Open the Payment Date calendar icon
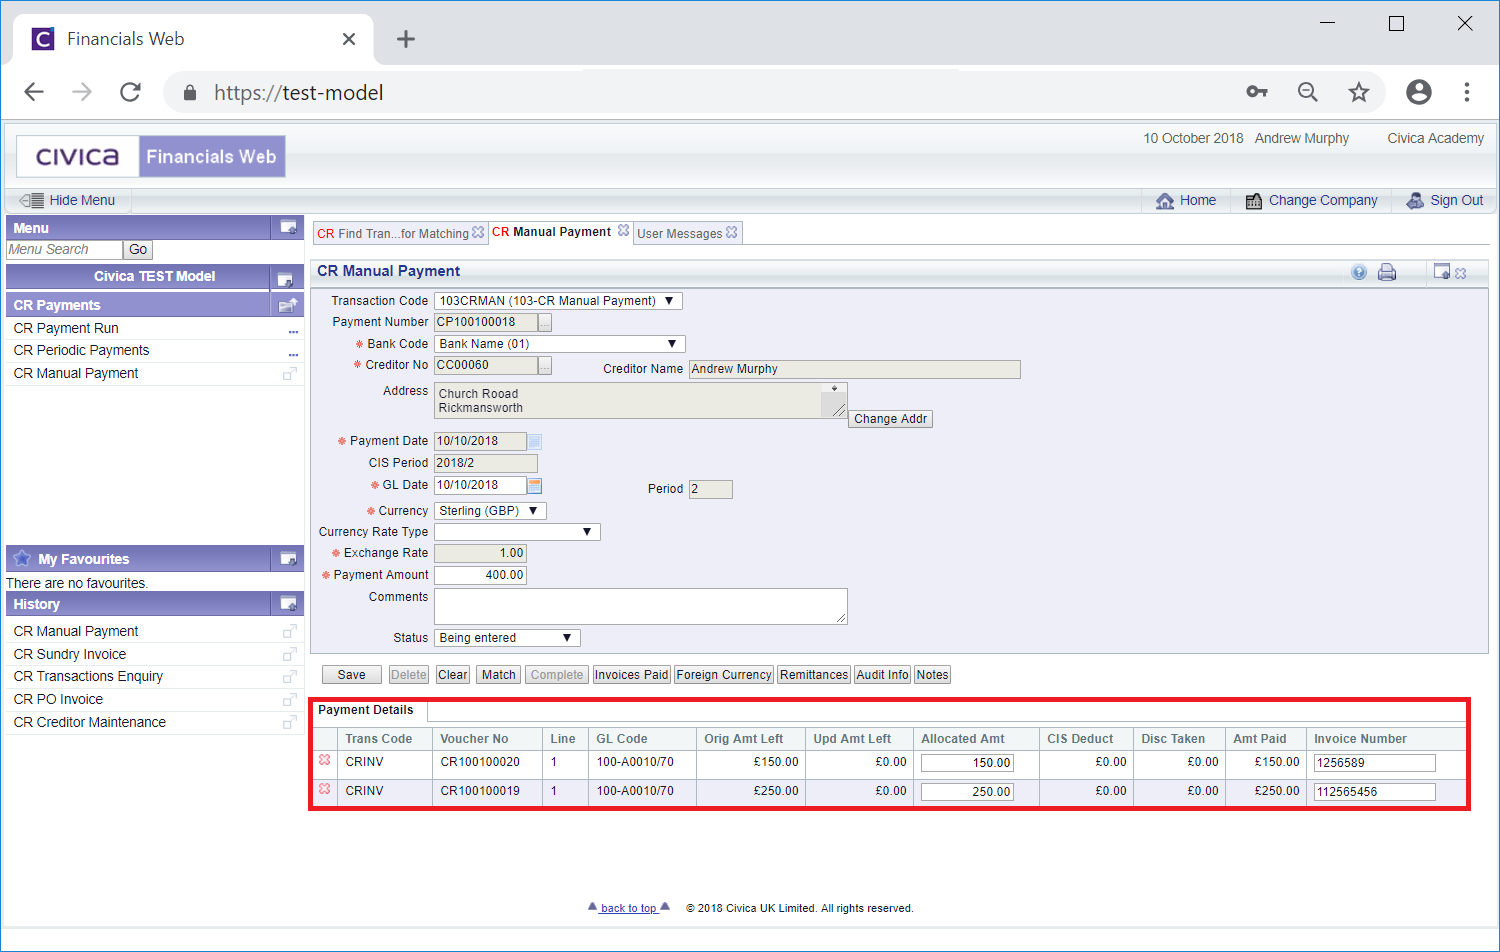 pyautogui.click(x=535, y=442)
